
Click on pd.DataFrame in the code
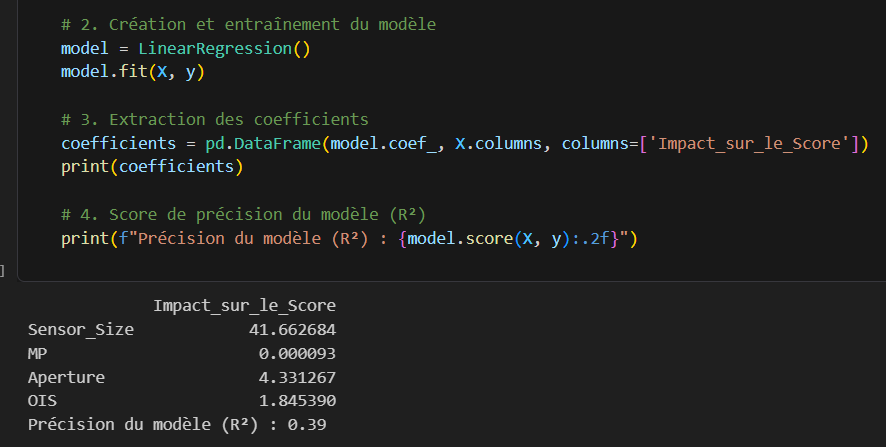[x=264, y=143]
